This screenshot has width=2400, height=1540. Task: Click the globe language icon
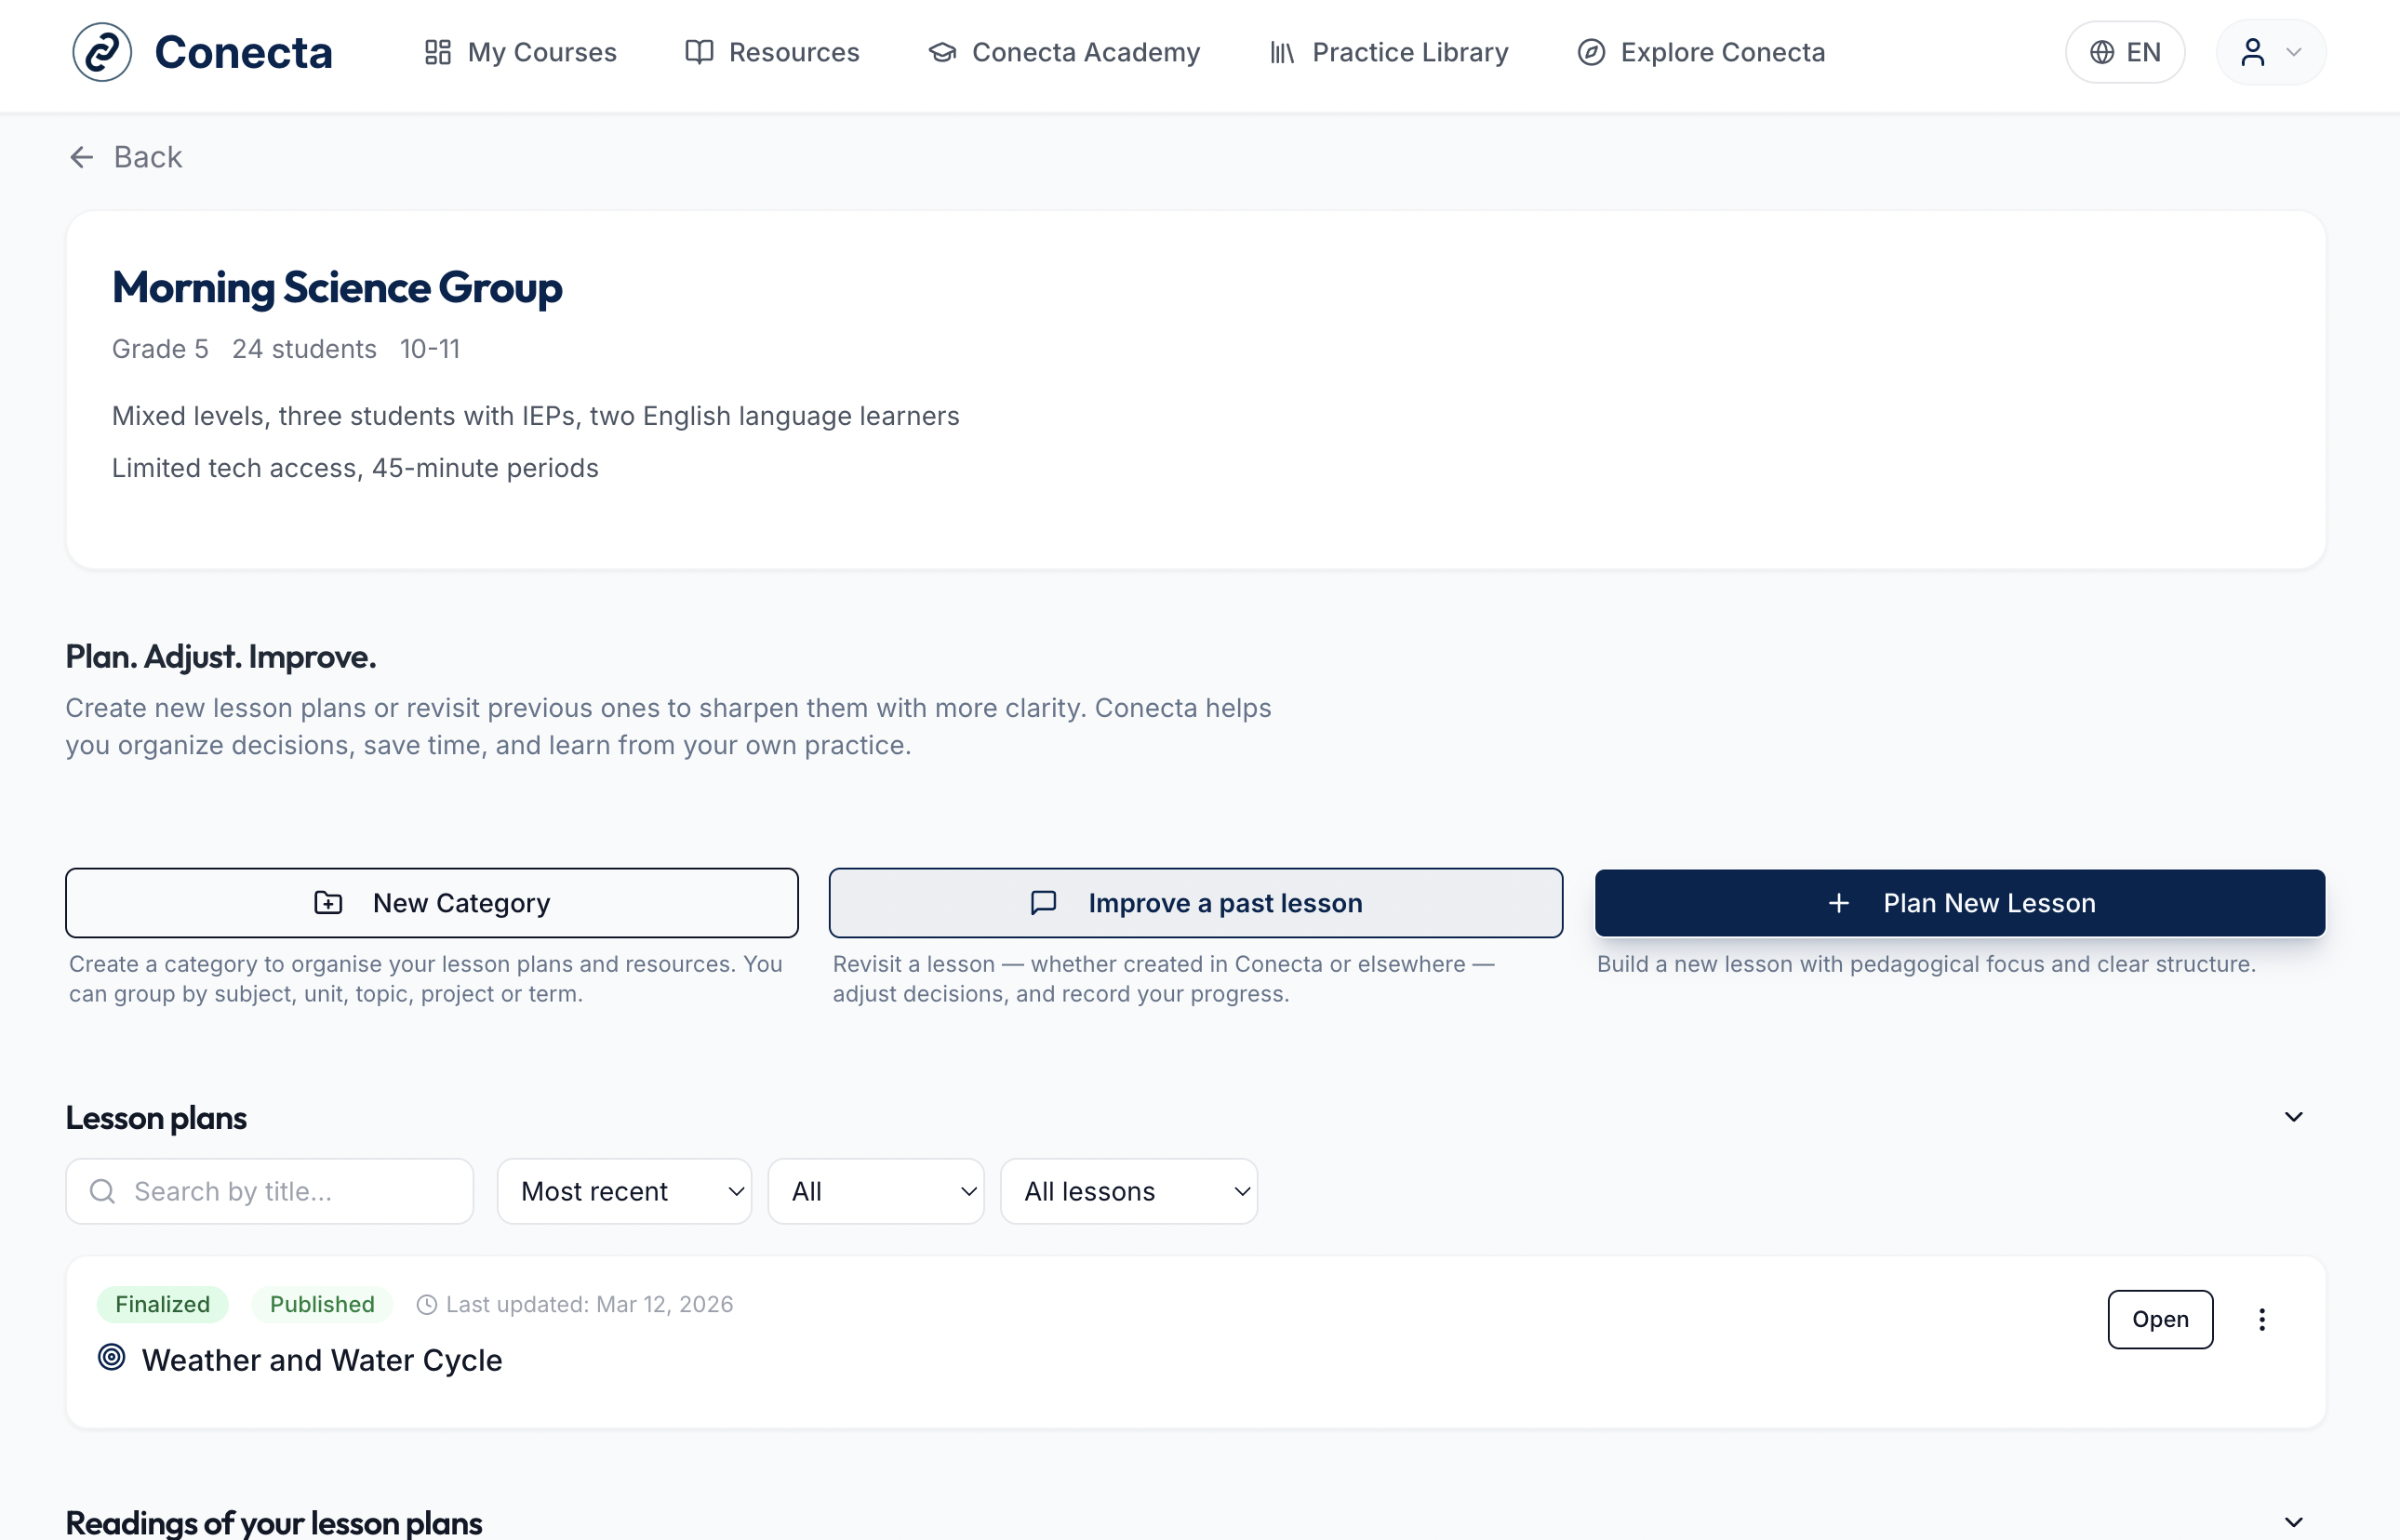pyautogui.click(x=2102, y=52)
